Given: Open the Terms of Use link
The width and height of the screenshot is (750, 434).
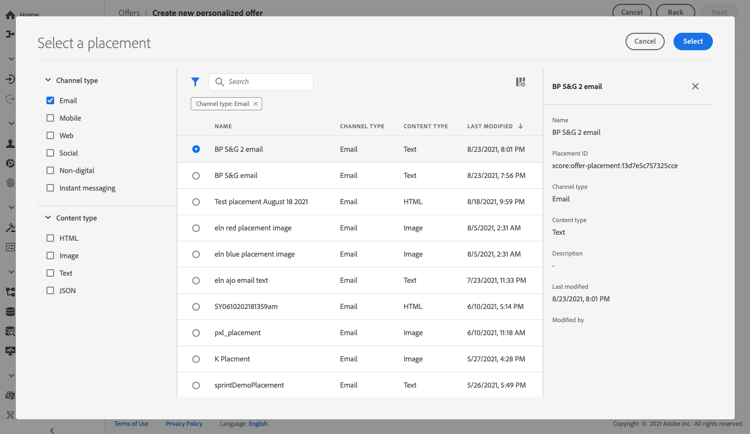Looking at the screenshot, I should point(131,424).
